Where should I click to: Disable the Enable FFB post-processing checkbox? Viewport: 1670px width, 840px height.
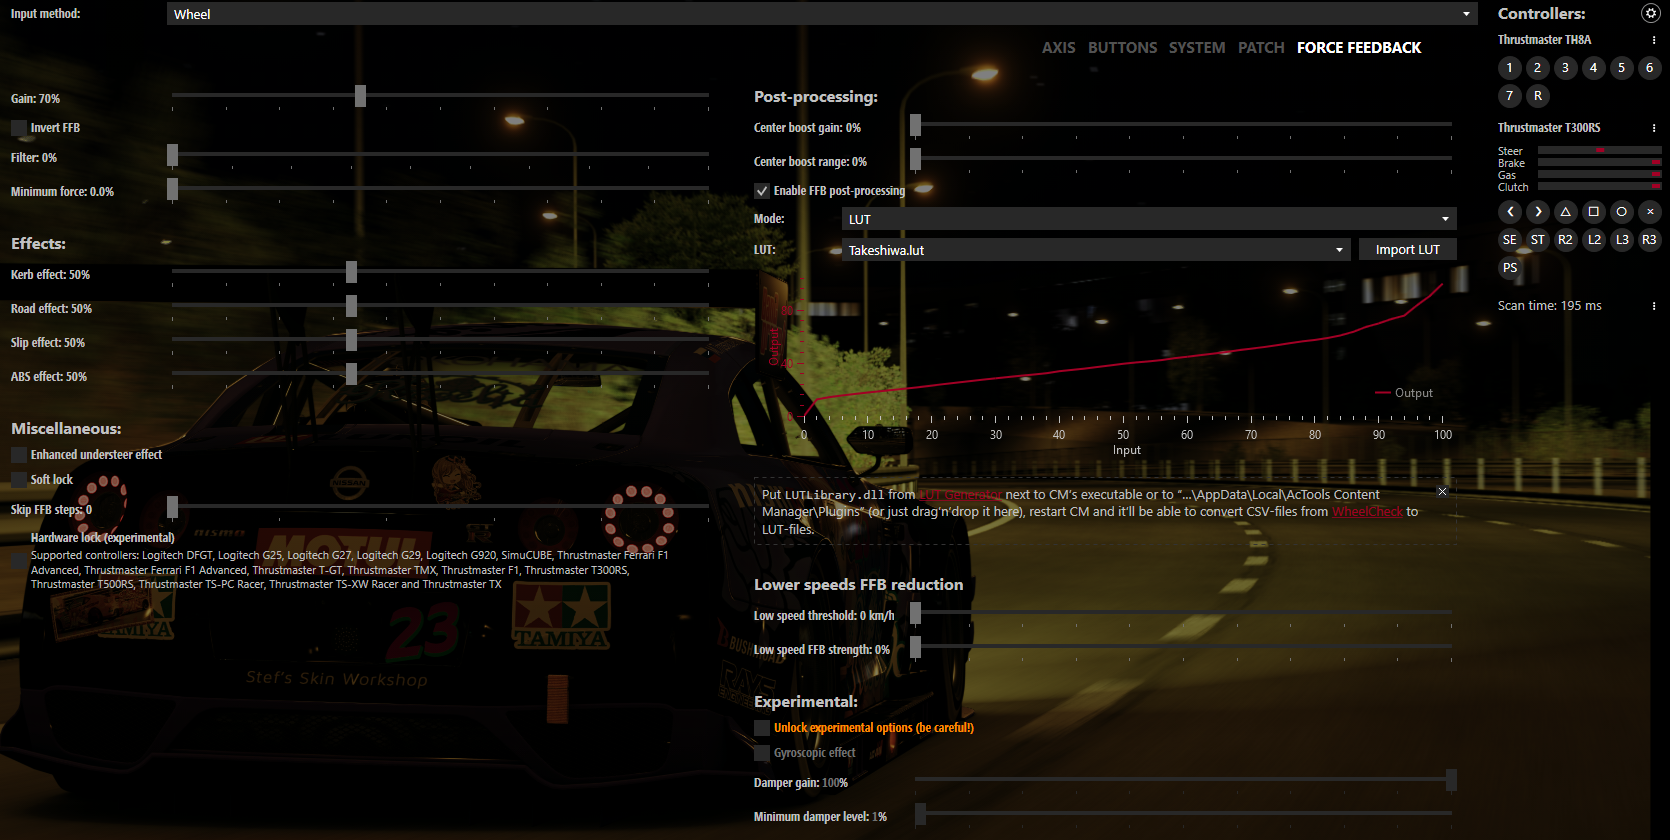[x=762, y=191]
